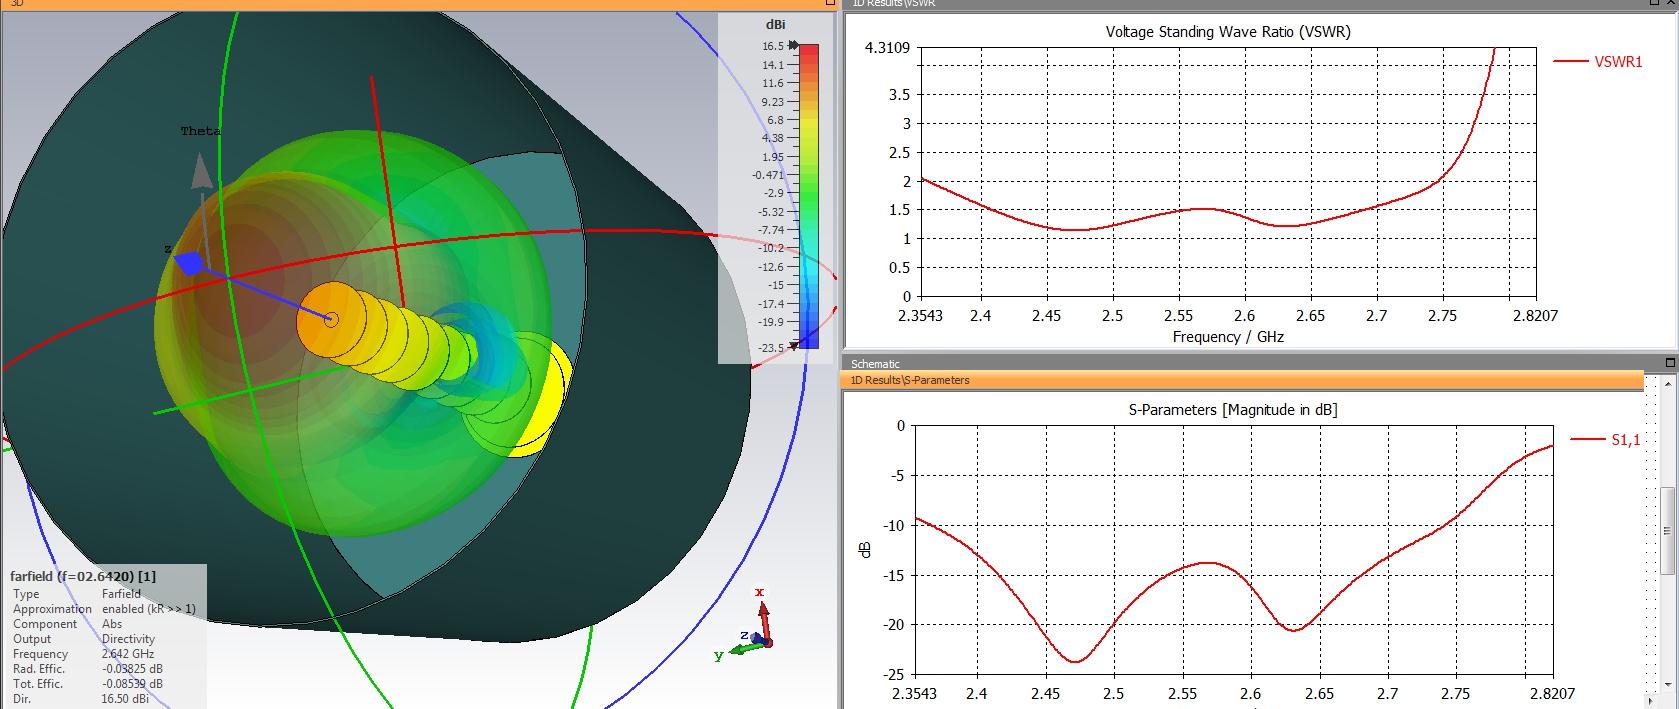The width and height of the screenshot is (1679, 709).
Task: Click the dB axis label on S-Parameters plot
Action: (866, 548)
